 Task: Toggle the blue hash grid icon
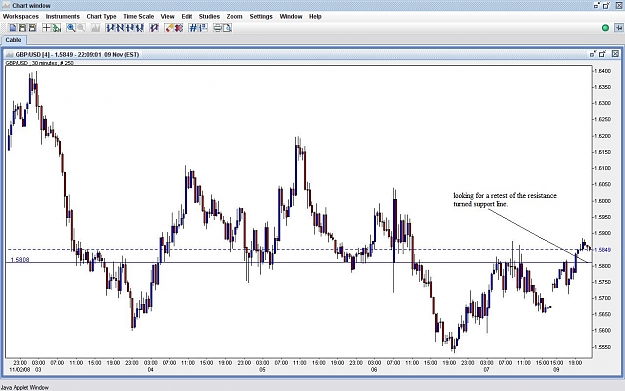click(x=193, y=28)
